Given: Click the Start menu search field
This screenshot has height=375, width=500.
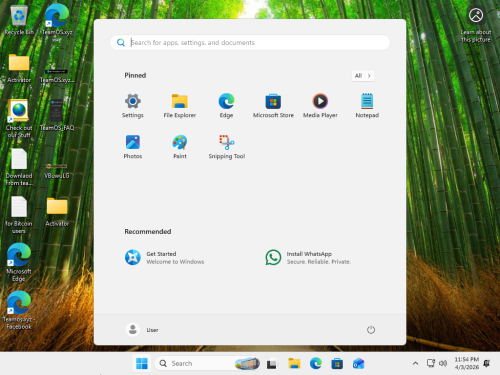Looking at the screenshot, I should tap(250, 43).
